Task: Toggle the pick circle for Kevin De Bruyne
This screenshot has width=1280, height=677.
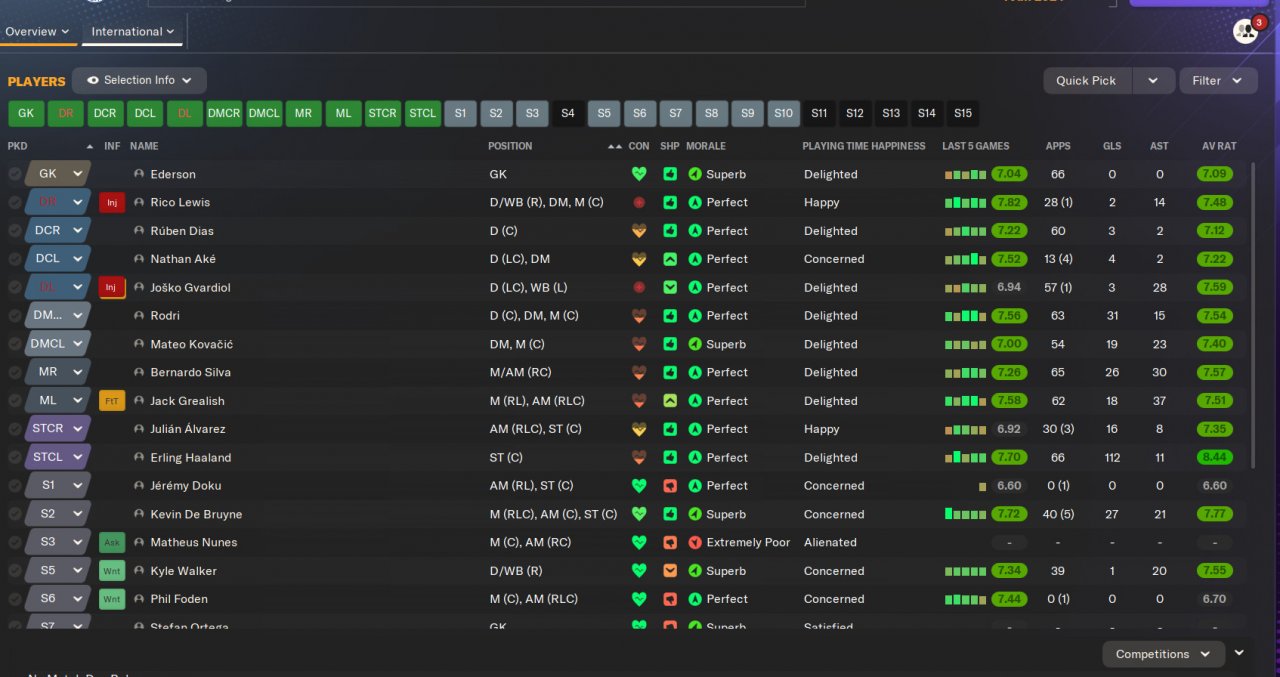Action: 14,514
